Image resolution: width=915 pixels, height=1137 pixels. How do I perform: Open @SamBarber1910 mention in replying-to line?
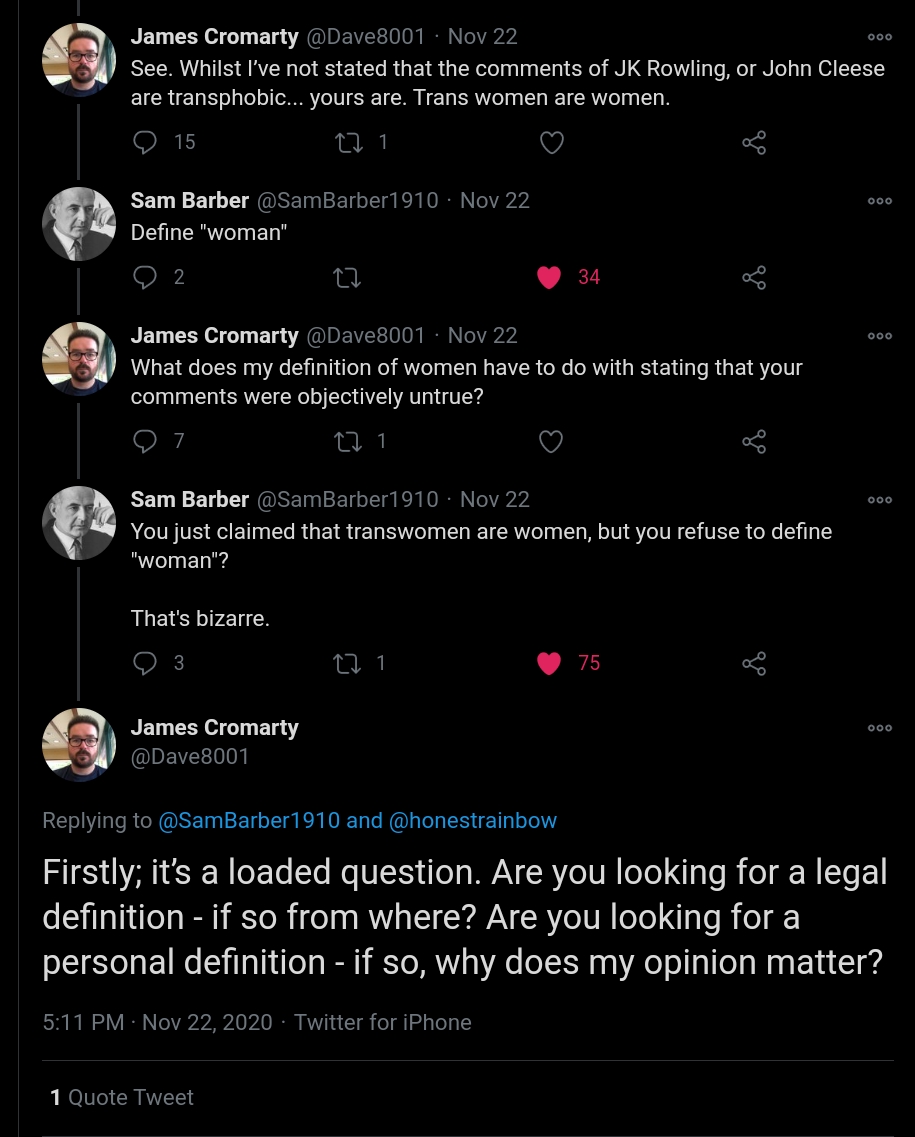tap(249, 821)
